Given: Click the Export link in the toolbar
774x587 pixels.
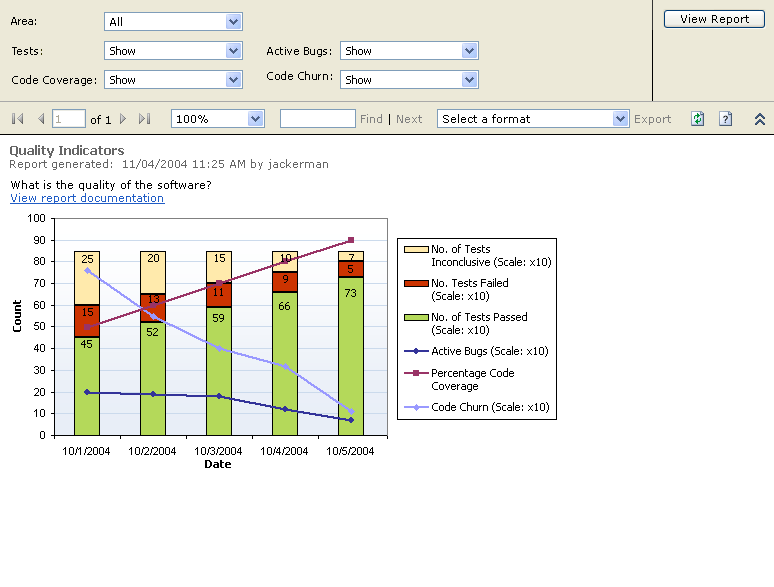Looking at the screenshot, I should click(x=652, y=119).
